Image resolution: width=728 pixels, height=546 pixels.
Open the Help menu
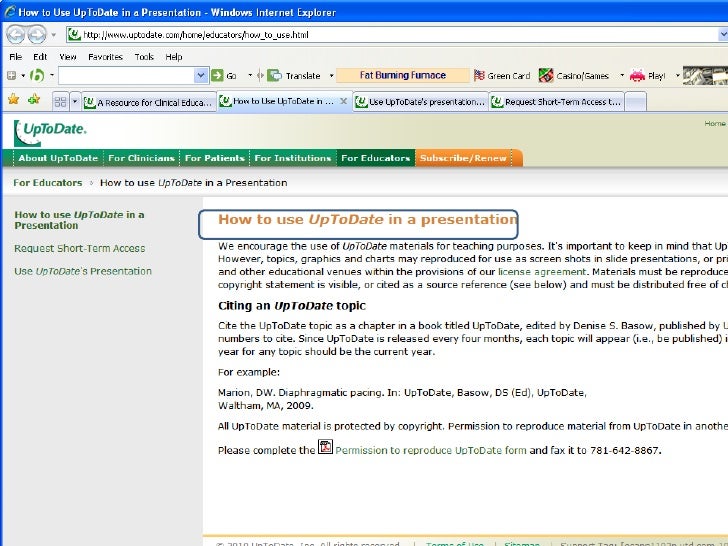[174, 57]
